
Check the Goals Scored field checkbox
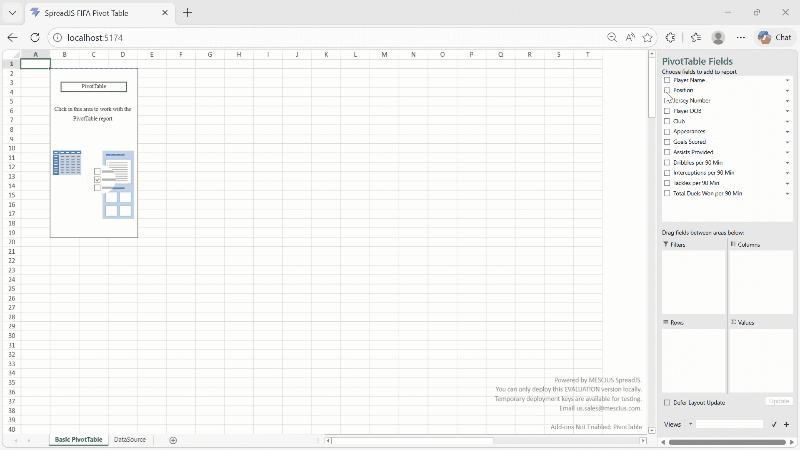[x=667, y=142]
